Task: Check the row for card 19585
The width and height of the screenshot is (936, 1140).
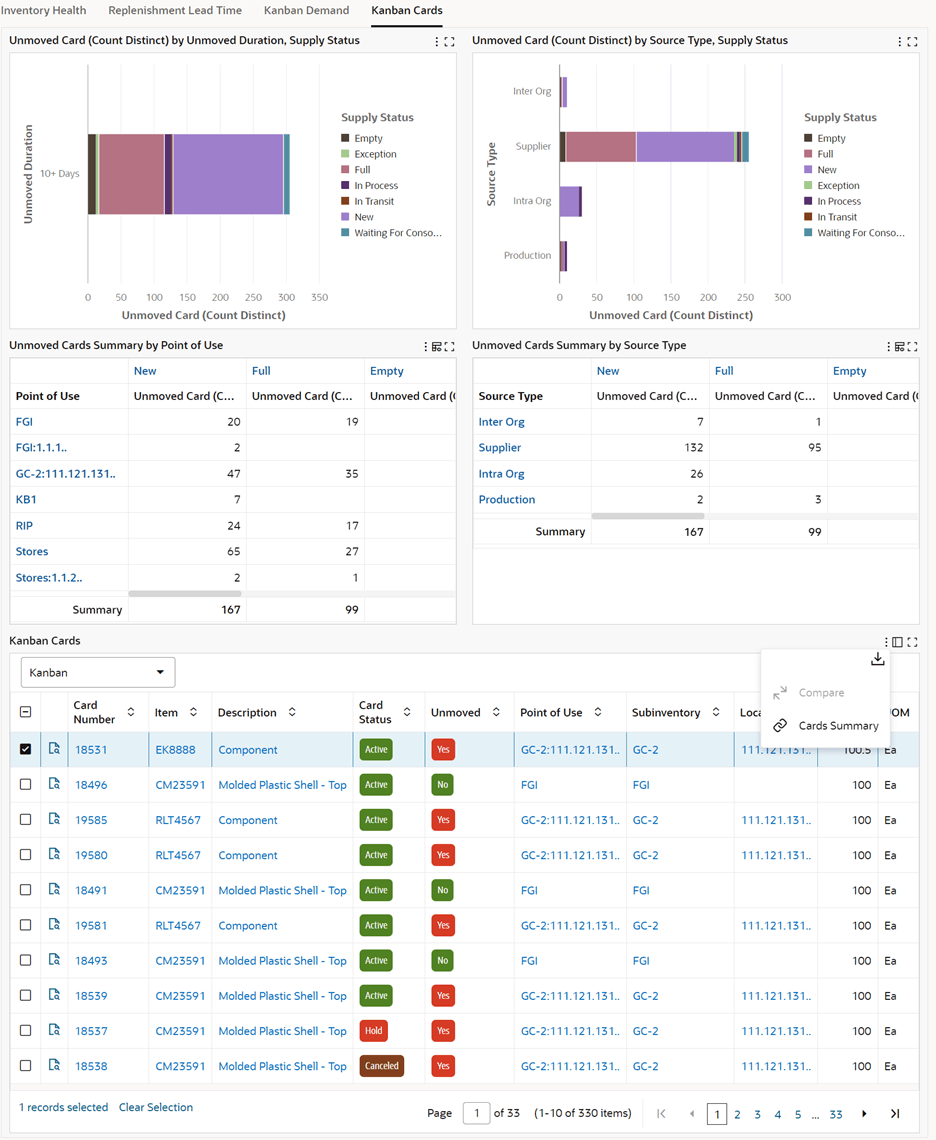Action: point(25,819)
